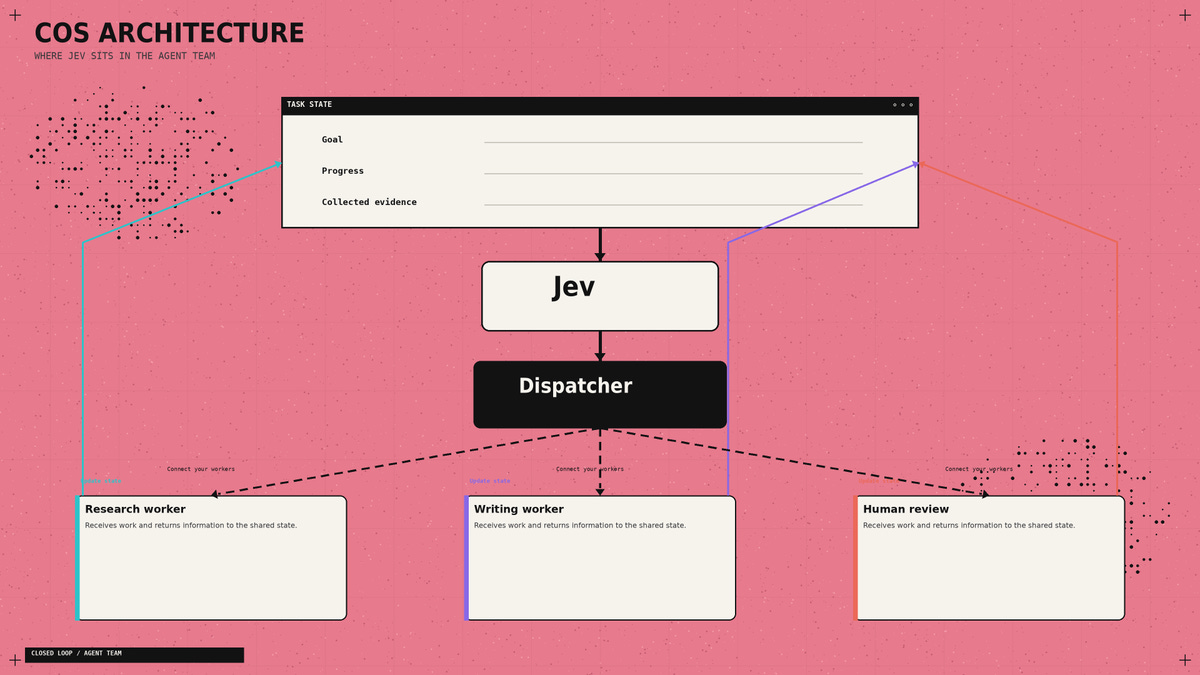
Task: Select the description text in the Research worker card
Action: (191, 525)
